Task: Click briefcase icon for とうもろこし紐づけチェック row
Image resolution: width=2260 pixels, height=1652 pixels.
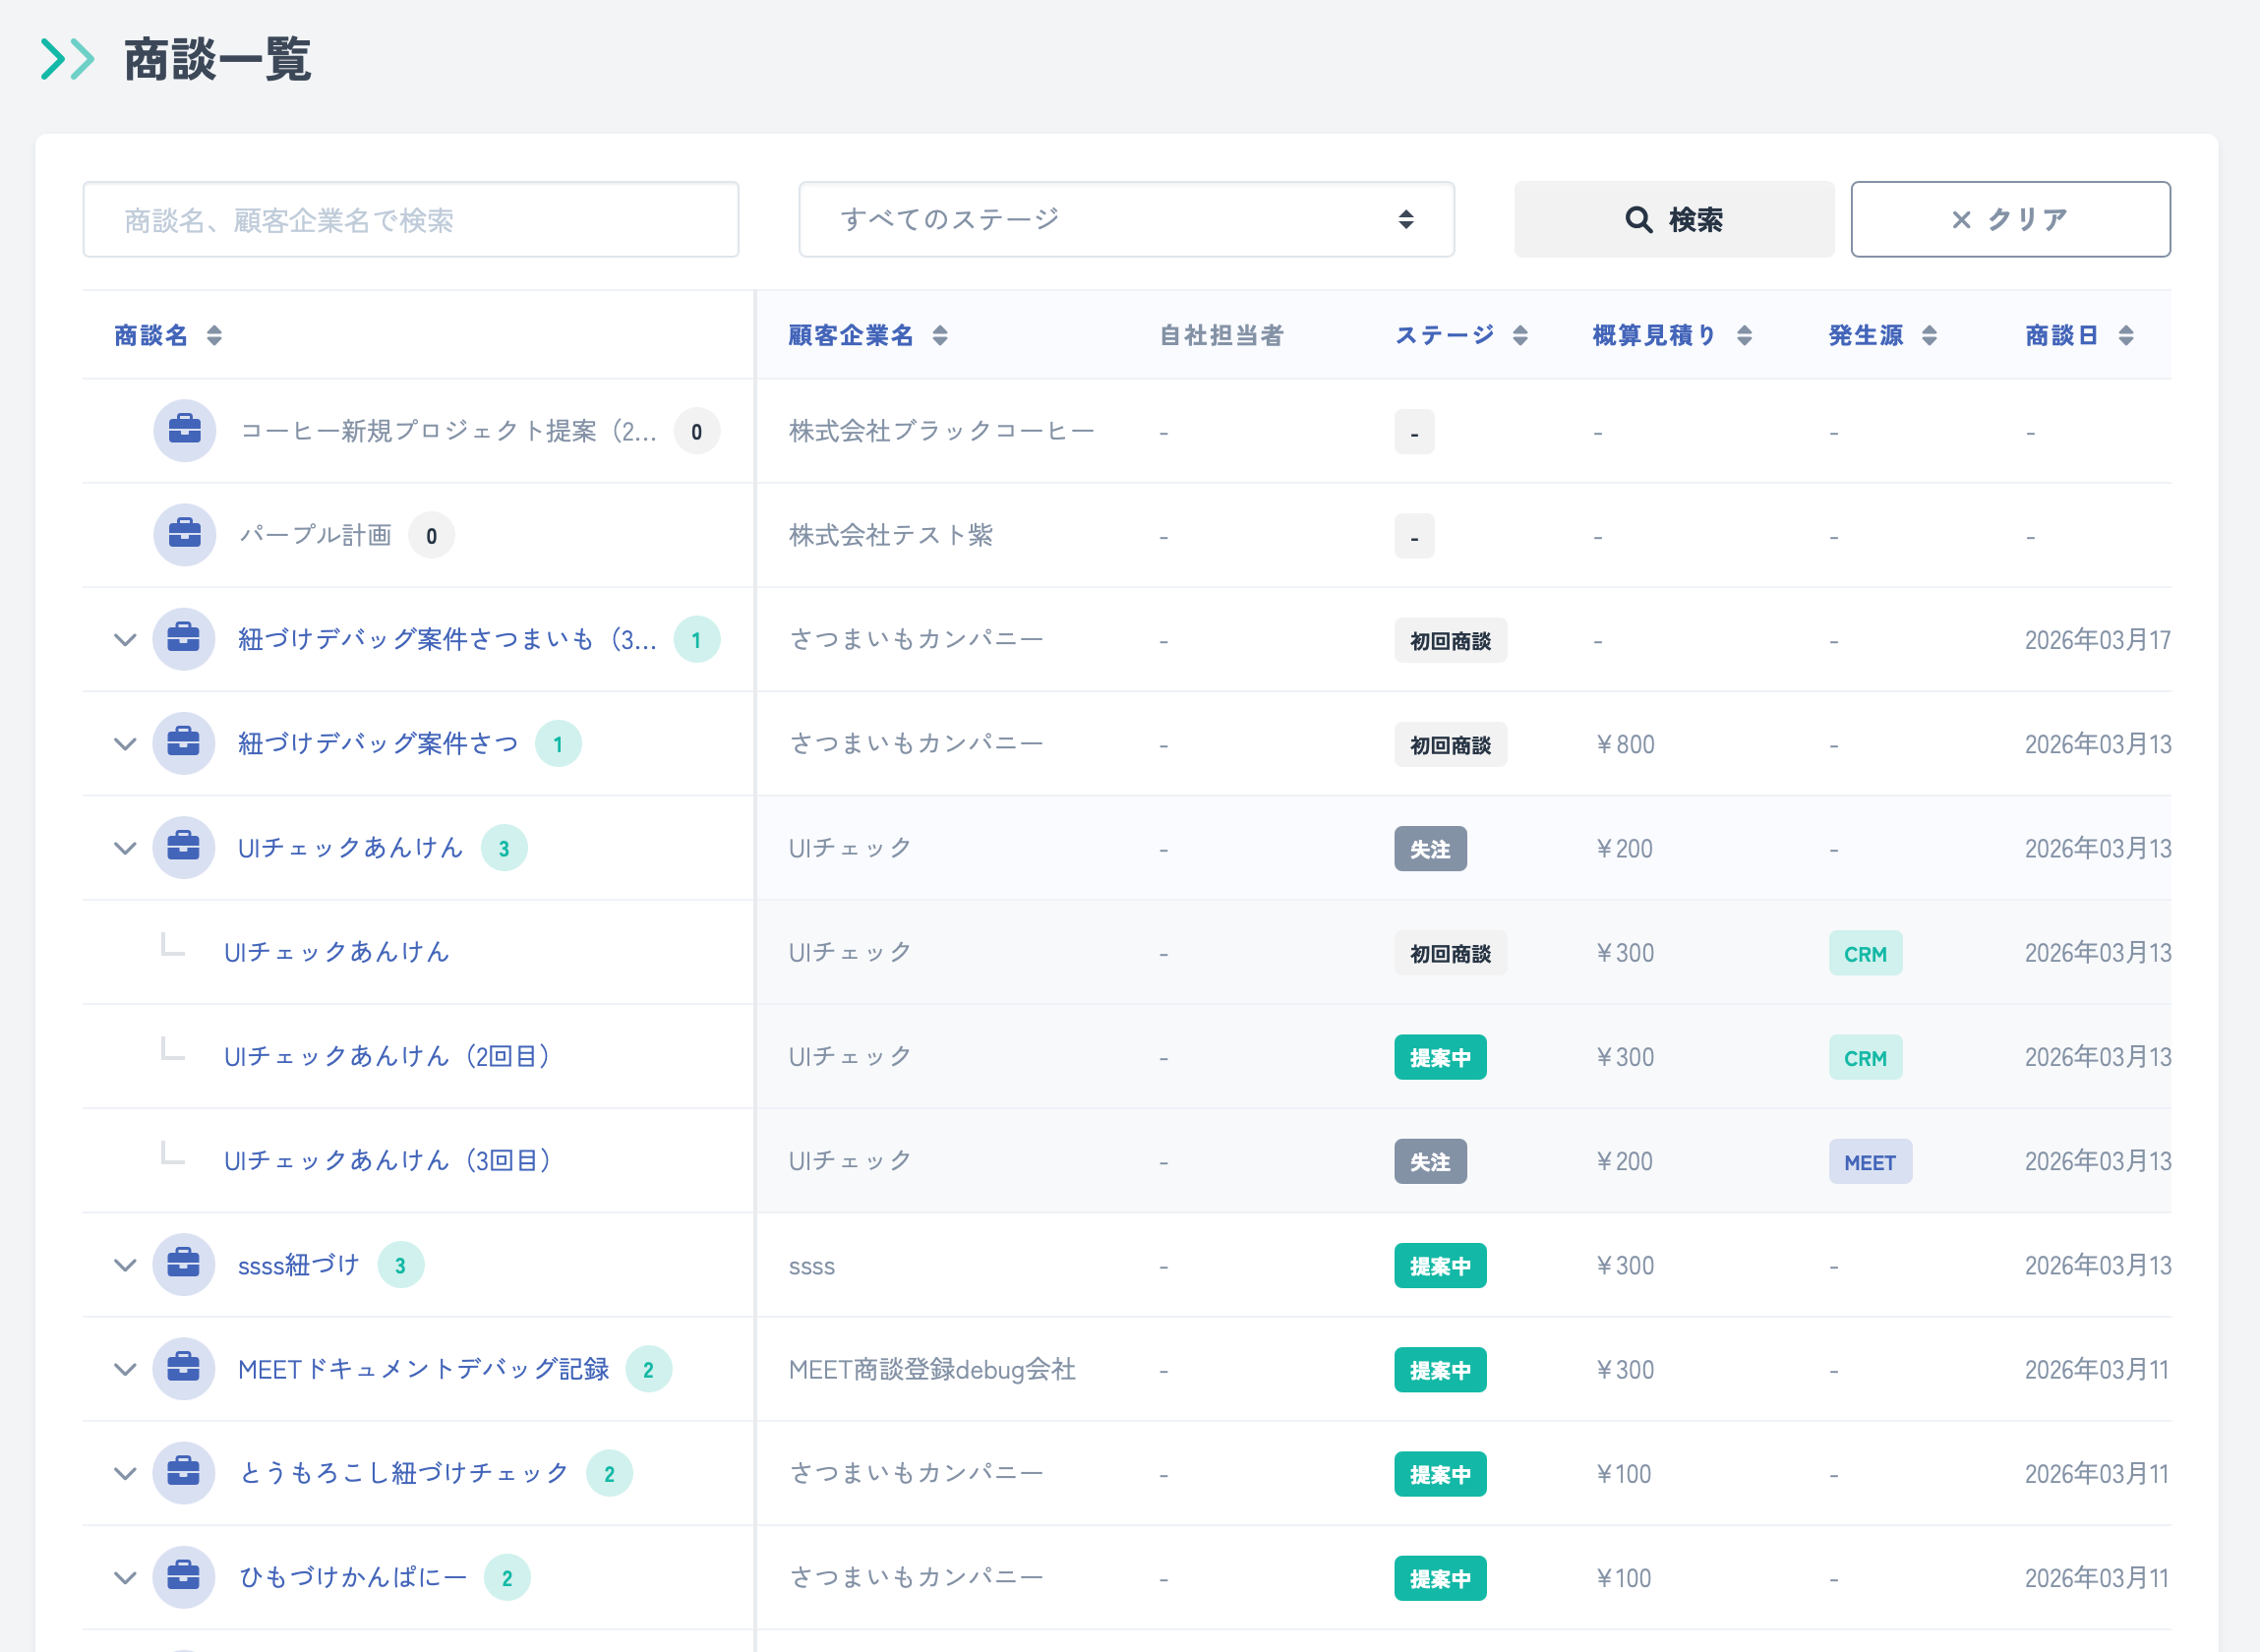Action: coord(184,1473)
